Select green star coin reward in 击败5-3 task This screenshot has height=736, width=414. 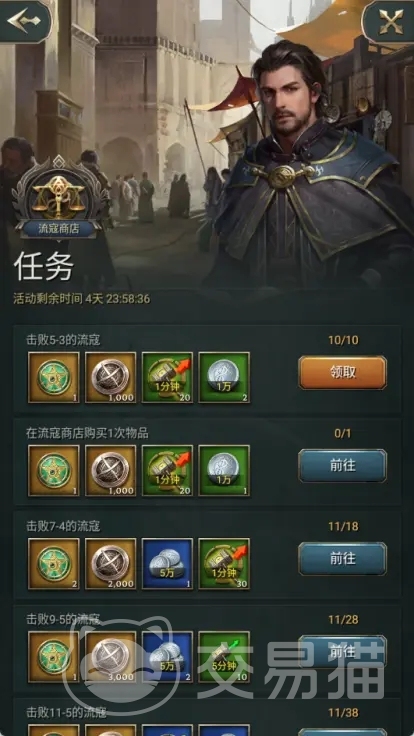click(x=54, y=377)
